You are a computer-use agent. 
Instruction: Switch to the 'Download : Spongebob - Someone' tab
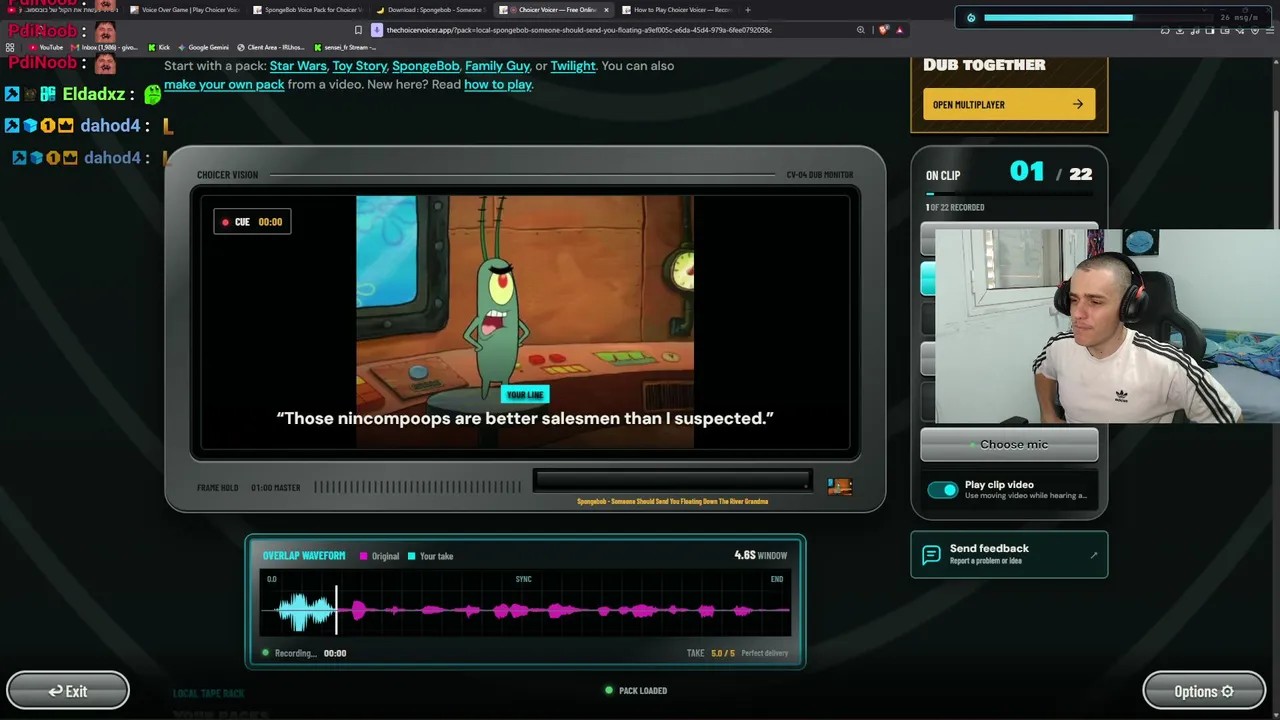(430, 10)
